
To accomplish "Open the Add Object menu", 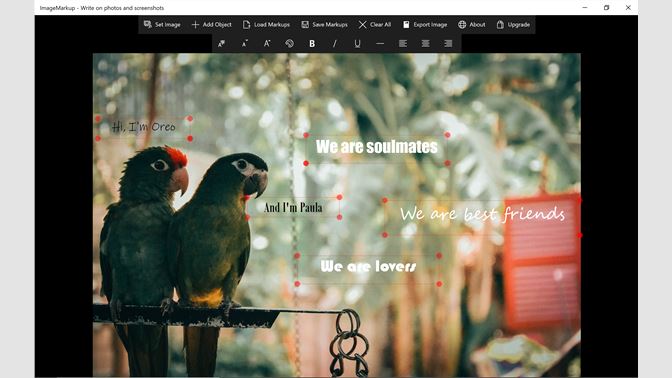I will click(x=212, y=25).
